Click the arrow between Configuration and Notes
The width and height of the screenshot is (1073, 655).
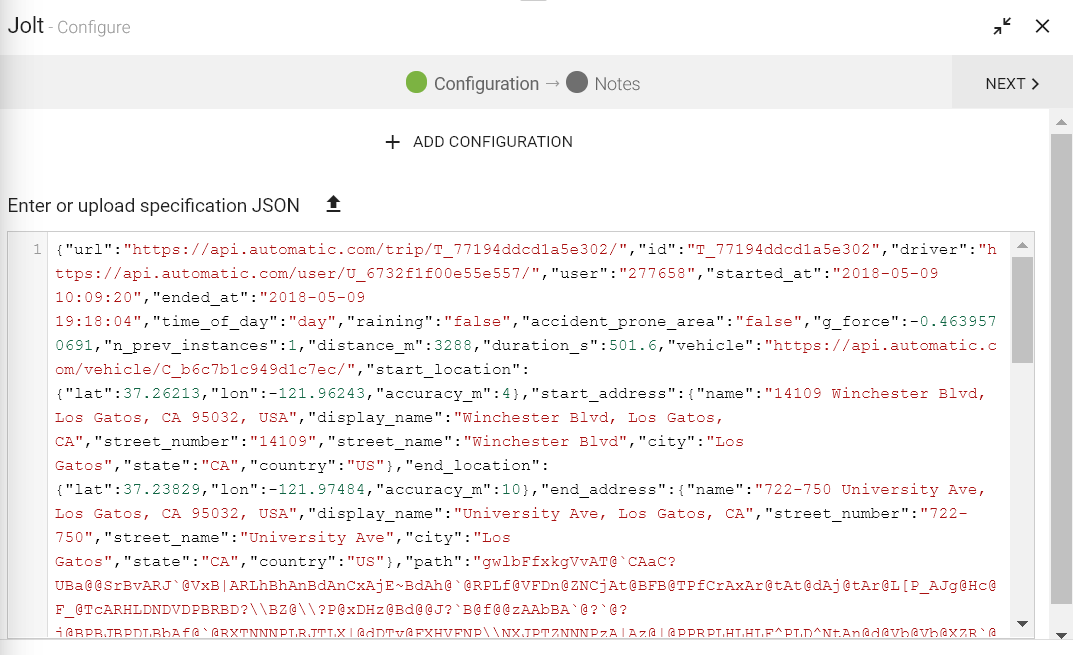tap(552, 84)
